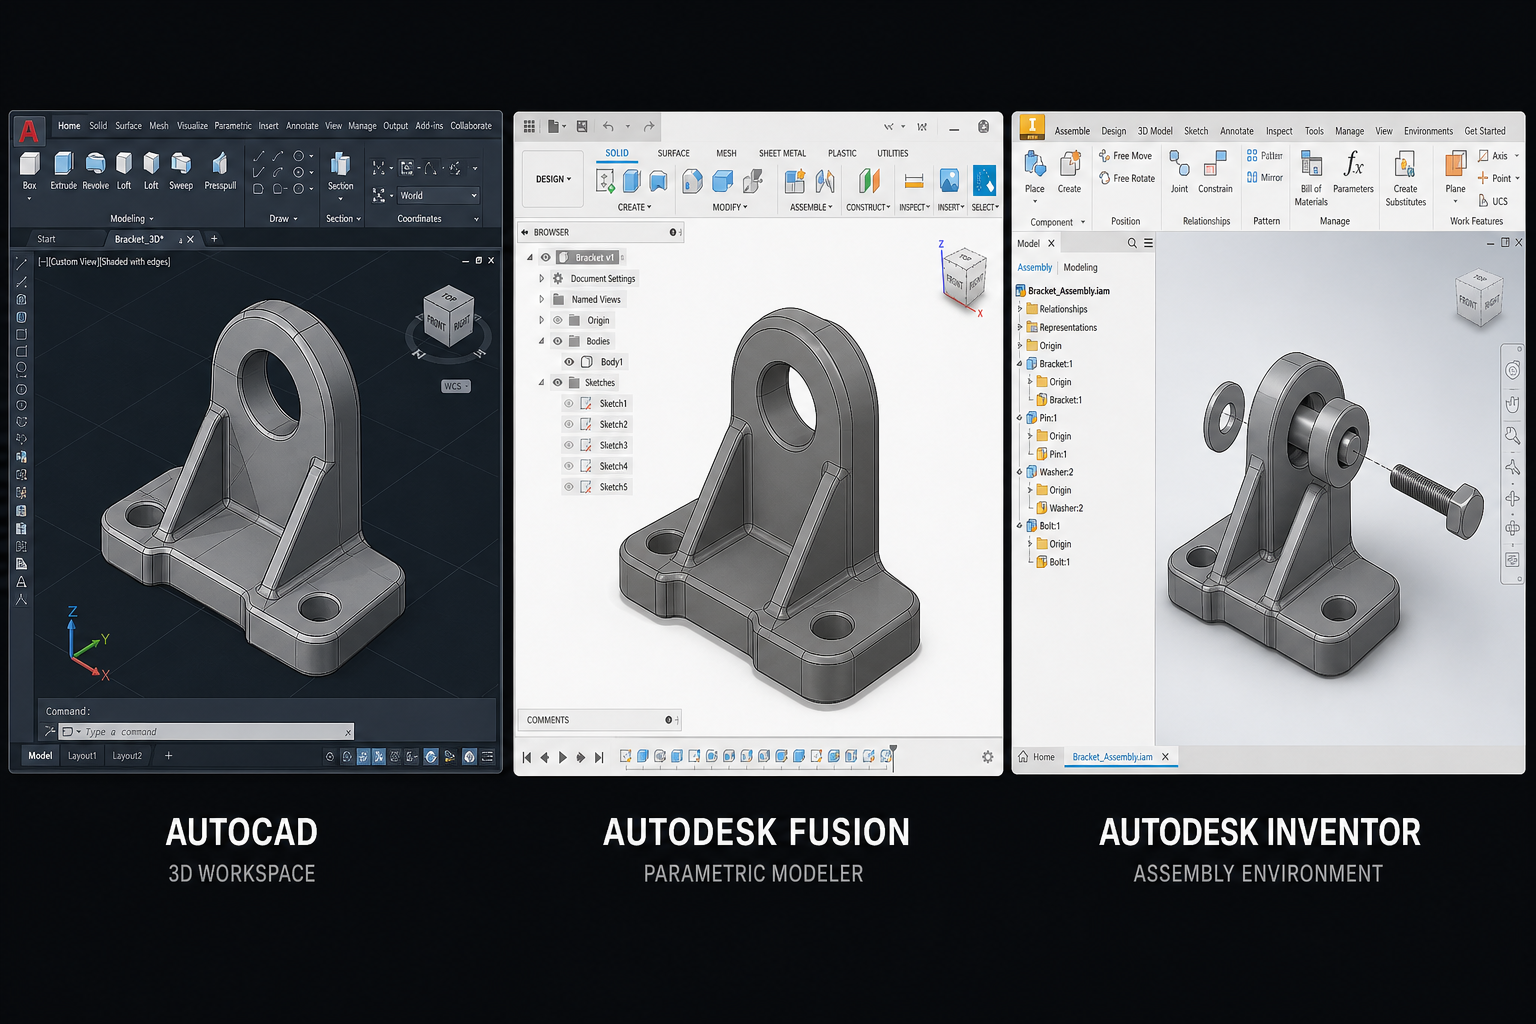This screenshot has width=1536, height=1024.
Task: Toggle visibility eye of Bracket v1 in Fusion
Action: pyautogui.click(x=546, y=257)
